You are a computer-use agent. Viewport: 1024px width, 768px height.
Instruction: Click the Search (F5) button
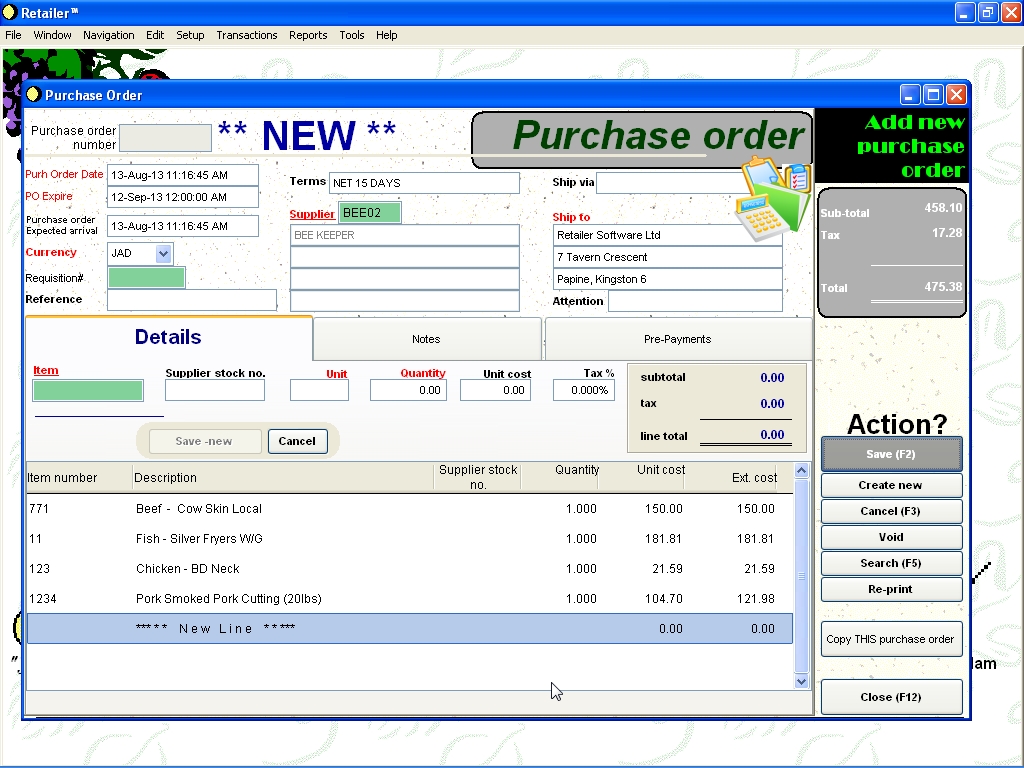point(891,563)
